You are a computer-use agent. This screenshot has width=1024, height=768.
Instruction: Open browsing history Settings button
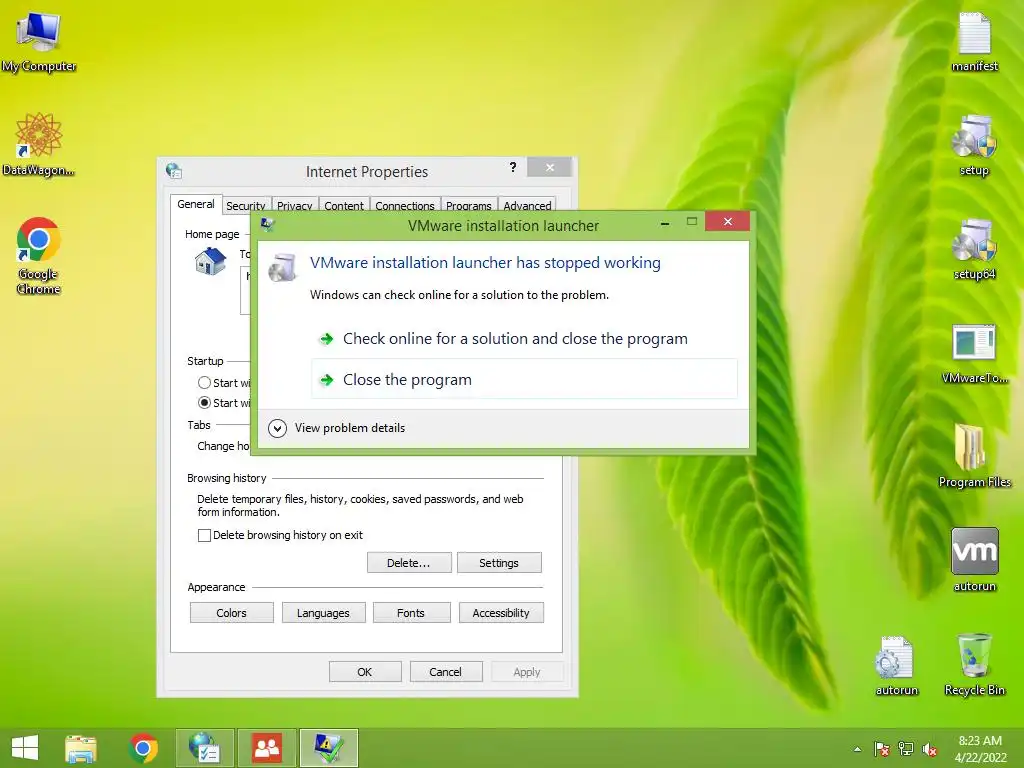(x=499, y=563)
